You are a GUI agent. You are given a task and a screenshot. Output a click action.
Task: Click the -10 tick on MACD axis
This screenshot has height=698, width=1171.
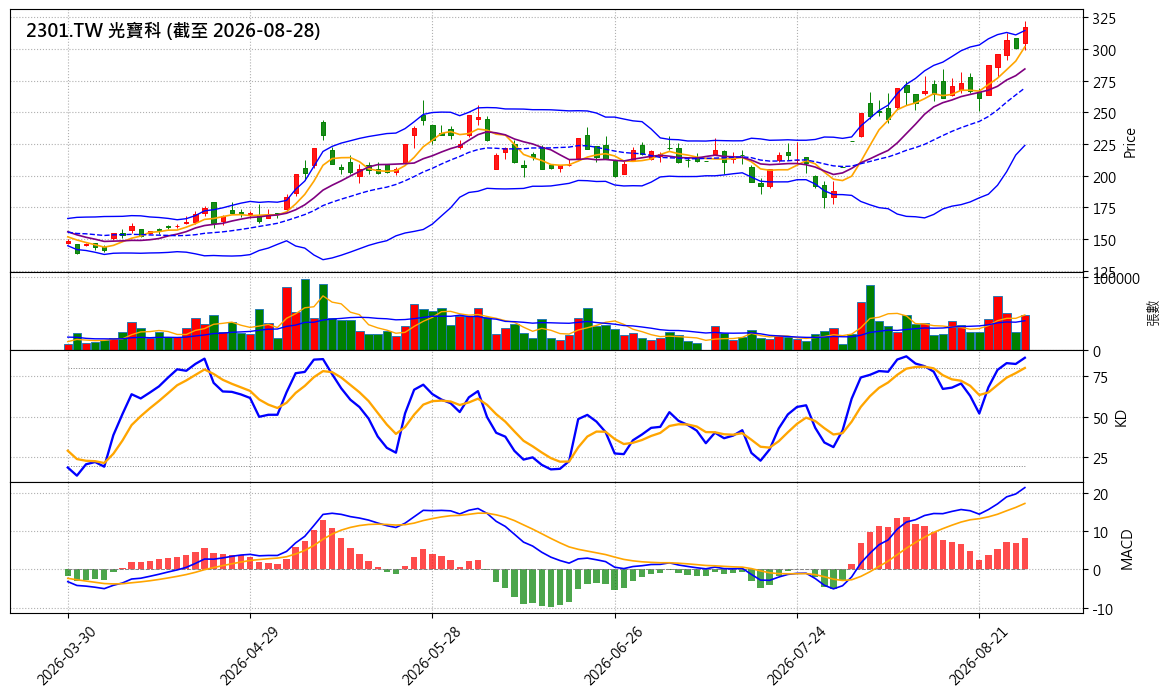[x=1101, y=610]
